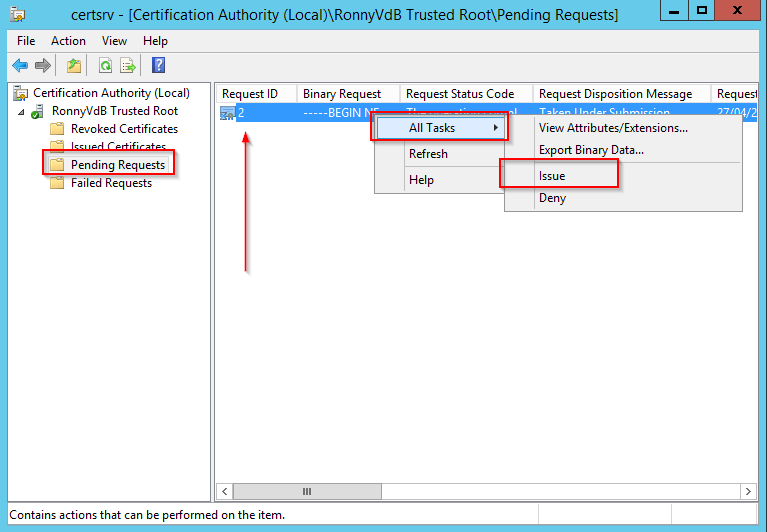Select the Failed Requests folder
Screen dimensions: 767x532
(x=111, y=183)
